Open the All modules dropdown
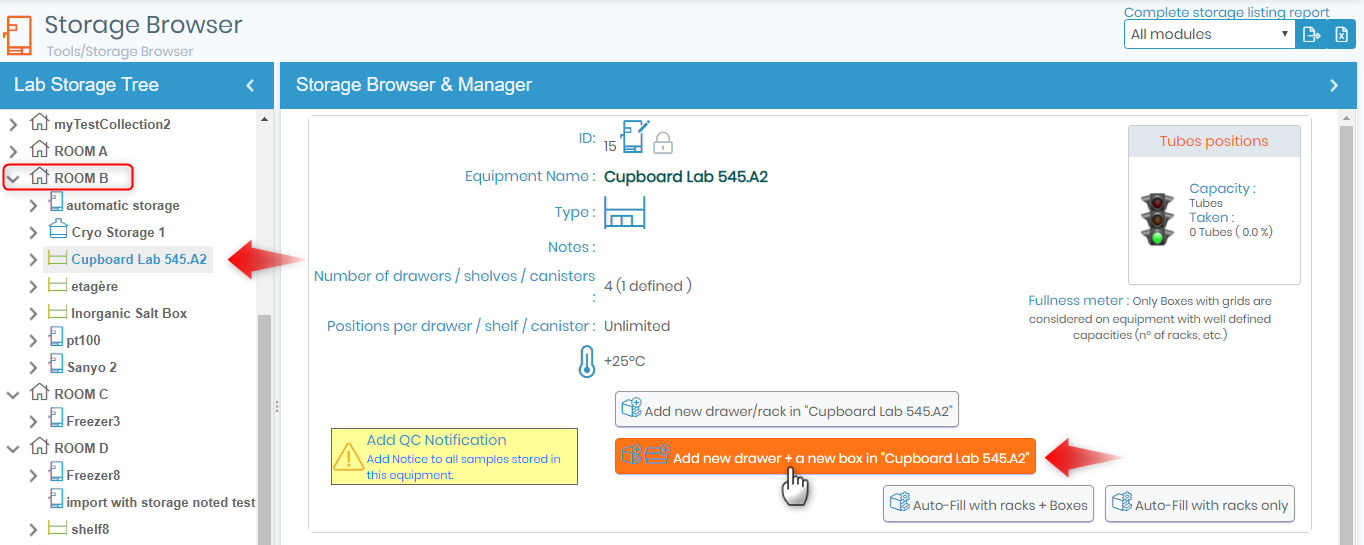The height and width of the screenshot is (545, 1364). [1208, 34]
